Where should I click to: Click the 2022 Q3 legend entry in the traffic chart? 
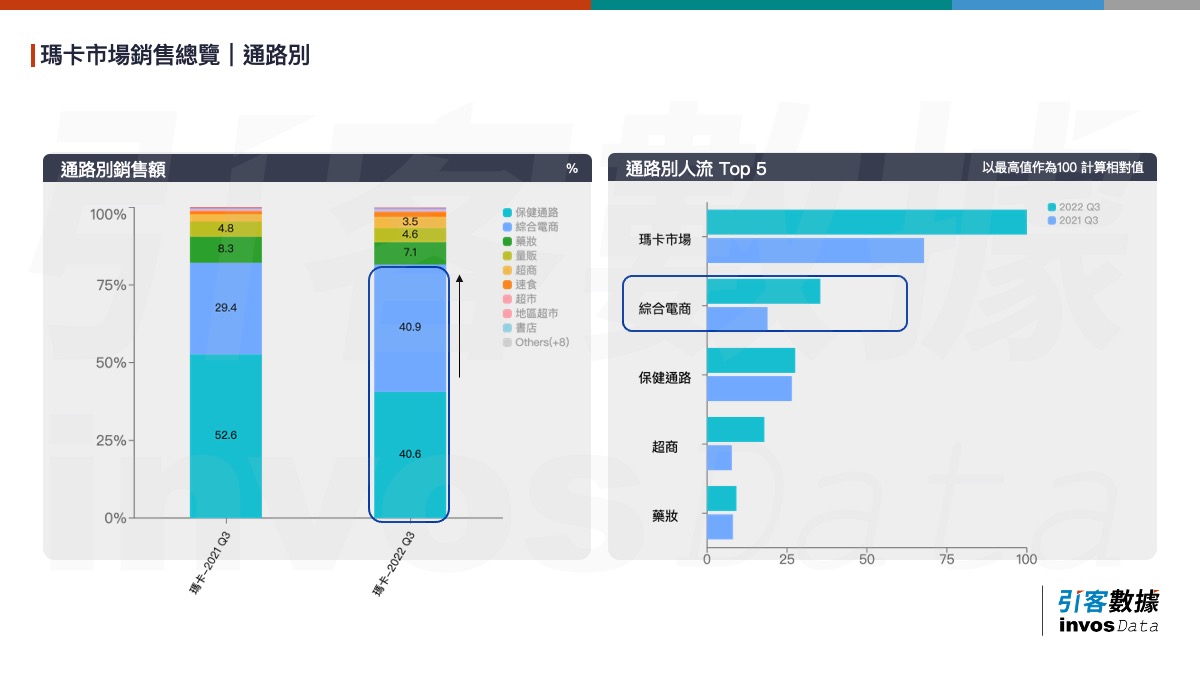pyautogui.click(x=1073, y=207)
